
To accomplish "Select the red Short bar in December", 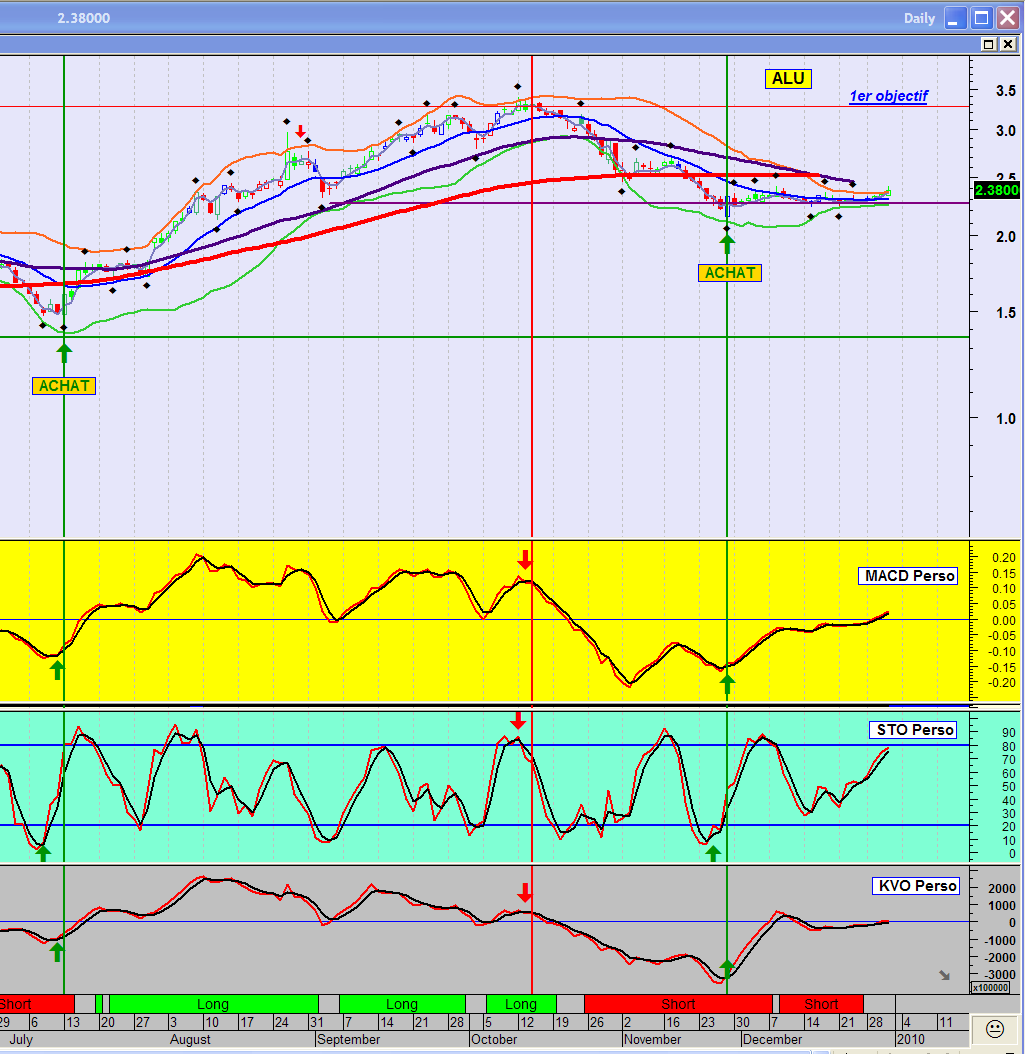I will pyautogui.click(x=821, y=1004).
